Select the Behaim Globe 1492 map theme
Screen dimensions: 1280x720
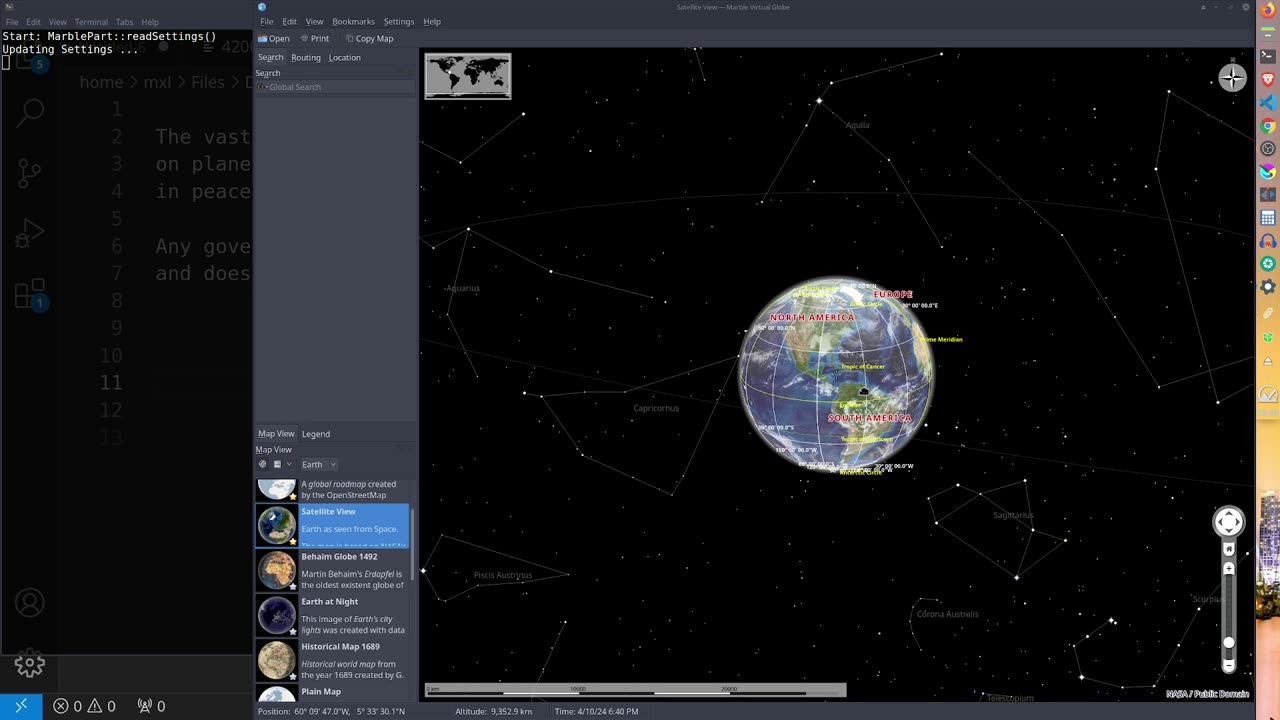point(332,570)
